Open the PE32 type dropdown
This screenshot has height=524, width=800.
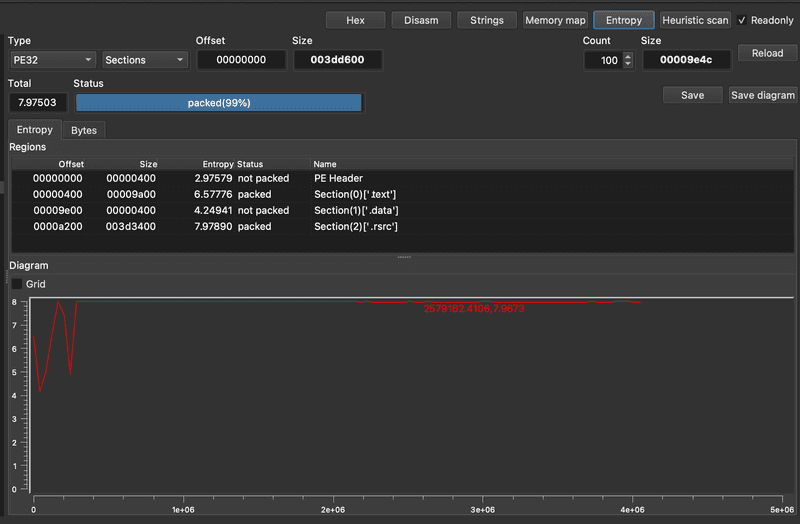pyautogui.click(x=52, y=60)
